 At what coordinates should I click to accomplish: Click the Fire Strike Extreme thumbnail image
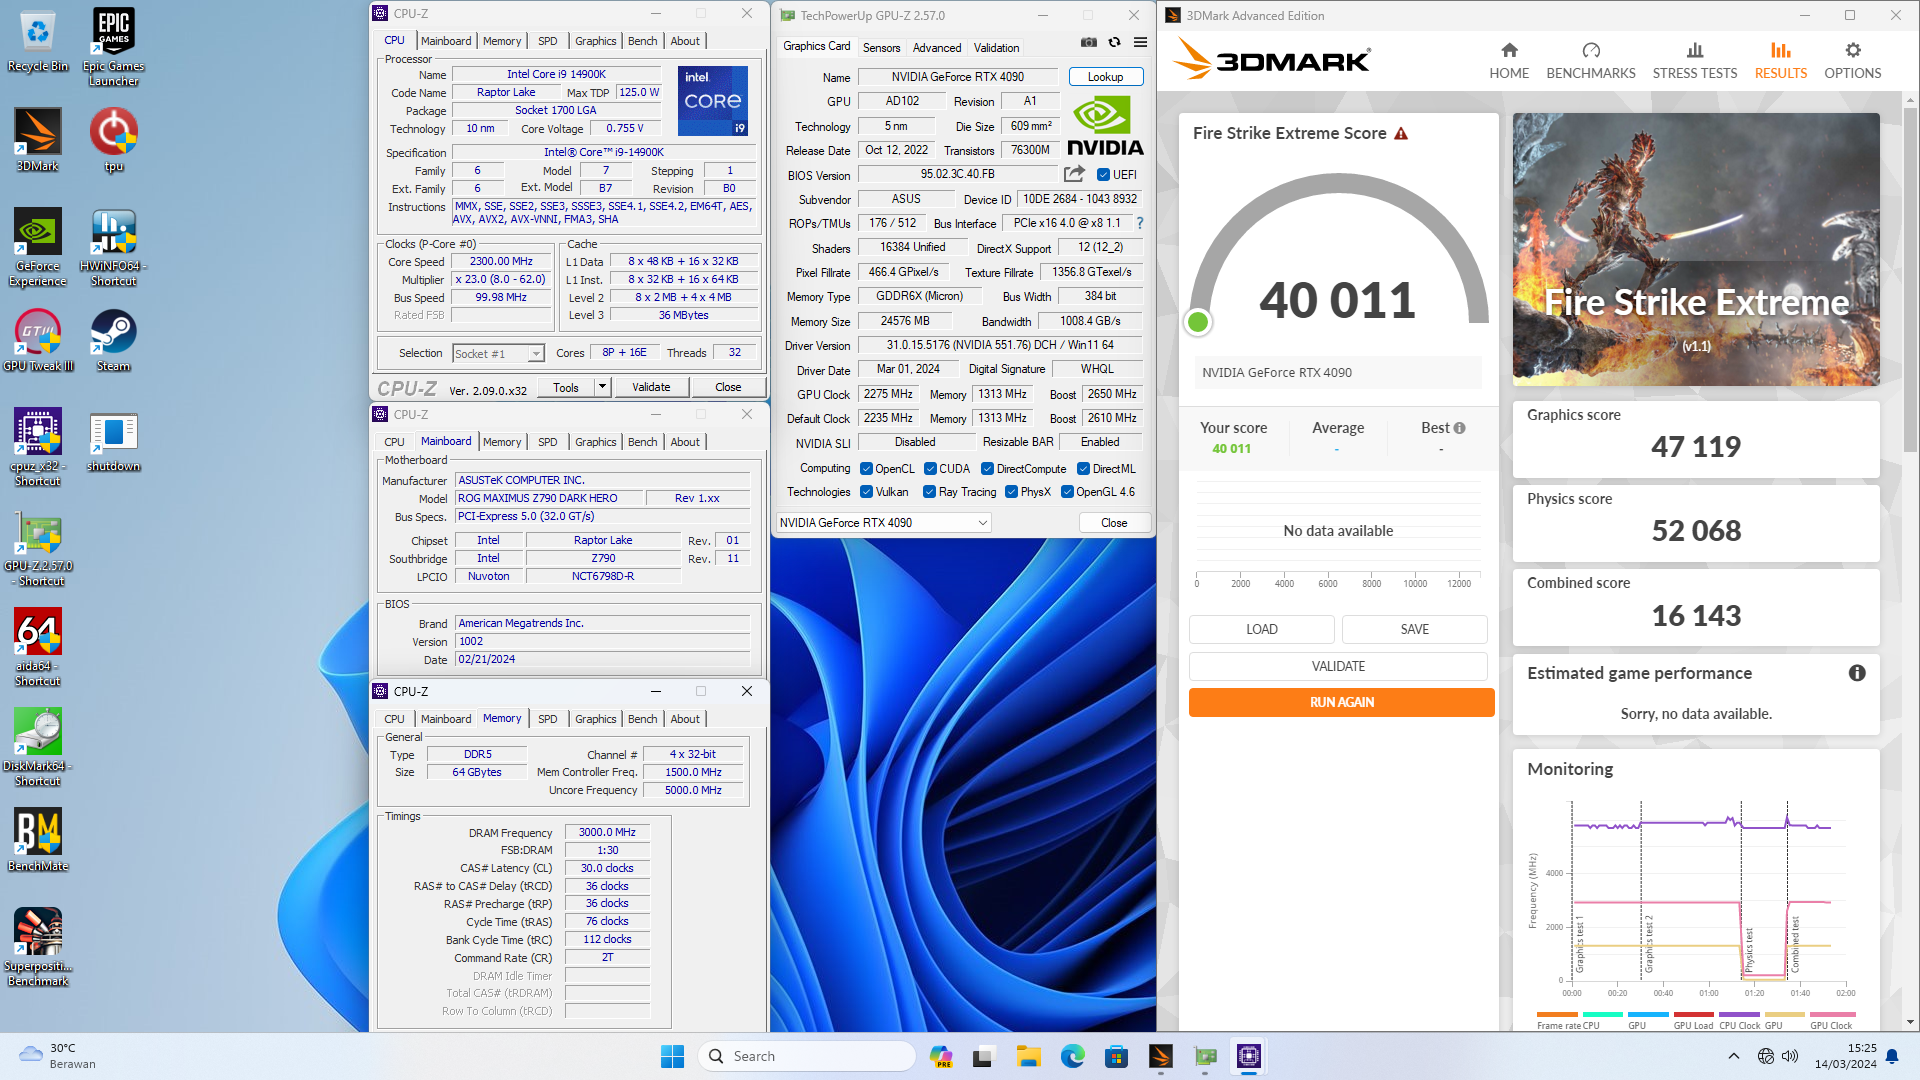tap(1696, 250)
